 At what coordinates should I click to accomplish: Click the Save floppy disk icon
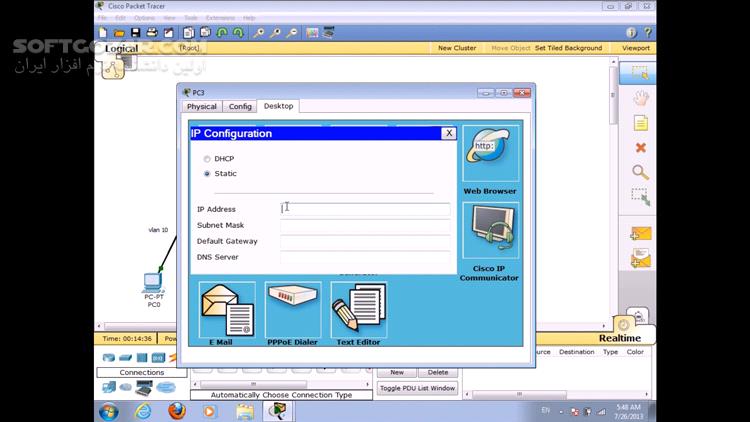coord(135,33)
